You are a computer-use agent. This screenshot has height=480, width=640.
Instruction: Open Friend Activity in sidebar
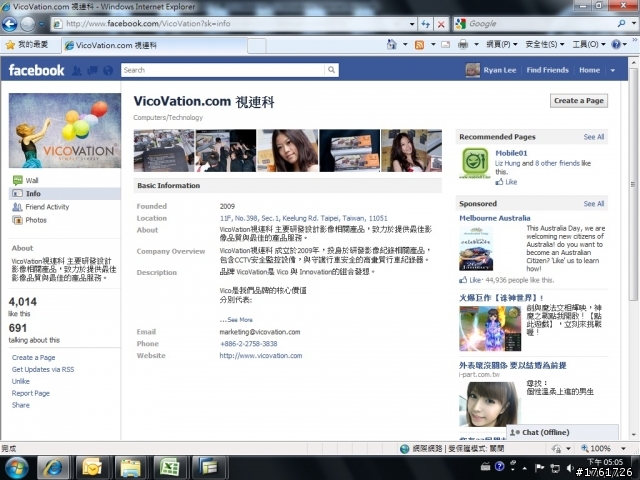tap(47, 207)
